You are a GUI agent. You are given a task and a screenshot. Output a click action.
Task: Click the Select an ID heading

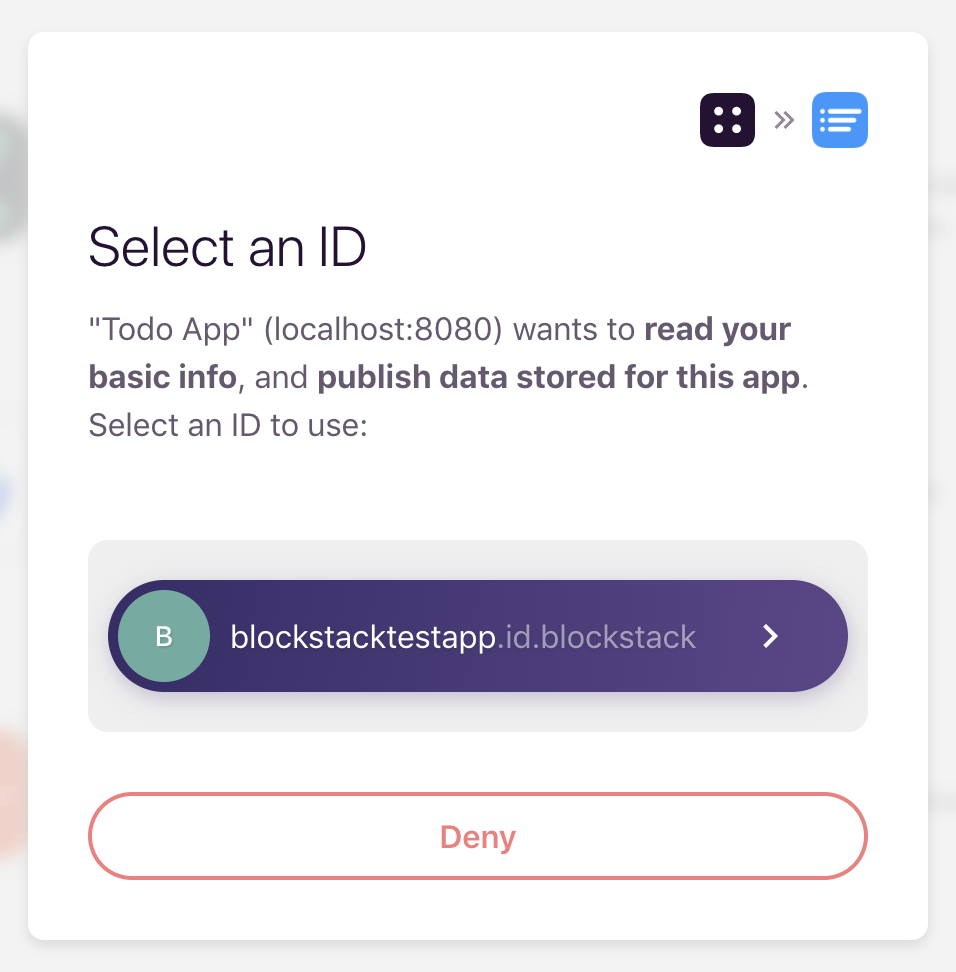click(x=228, y=247)
